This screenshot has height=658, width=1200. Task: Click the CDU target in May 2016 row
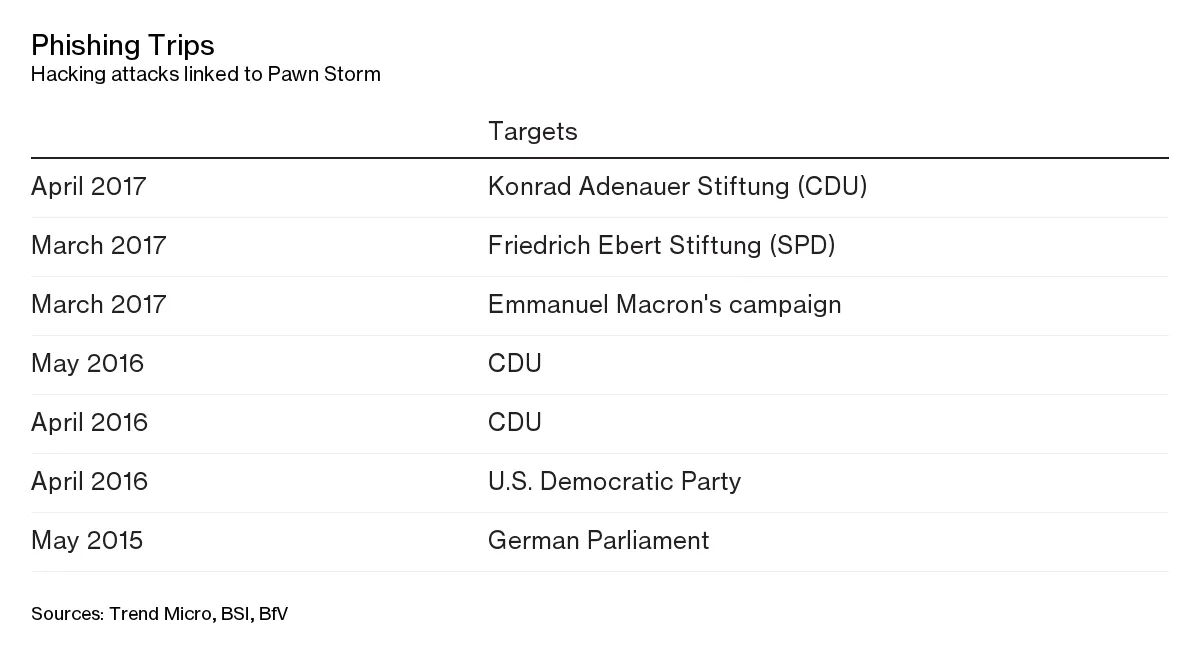pos(514,364)
